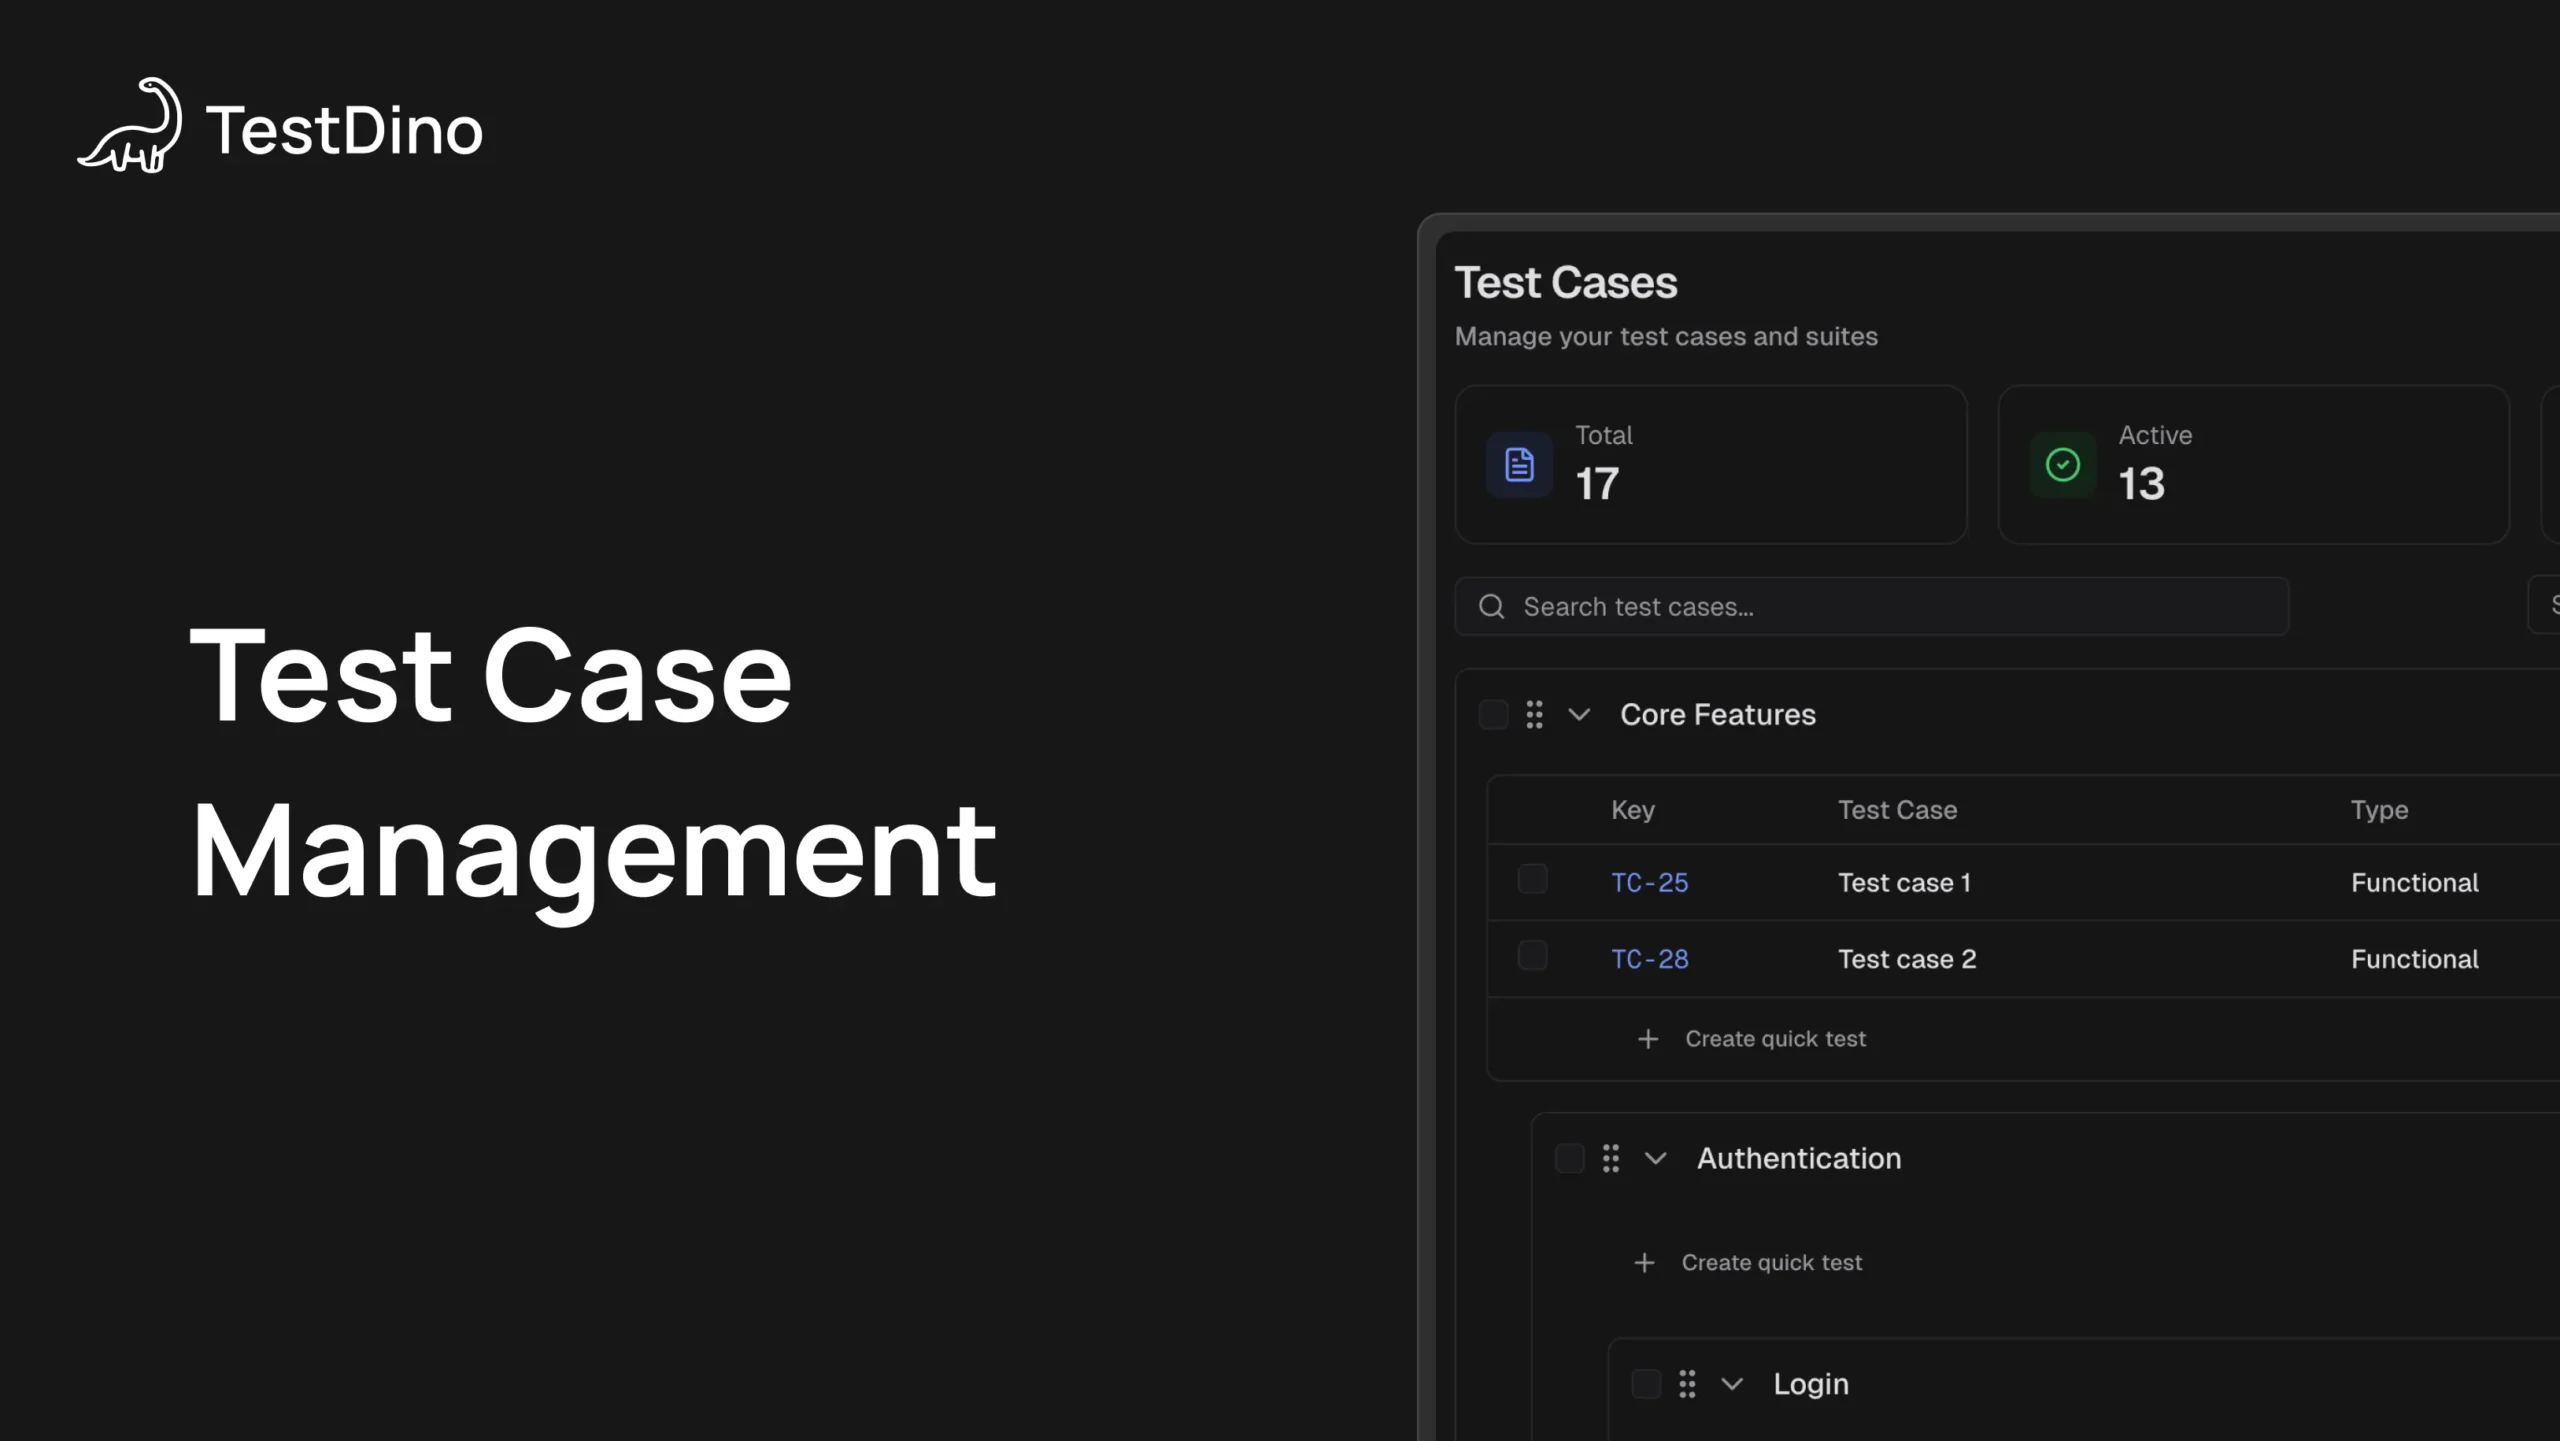
Task: Click the Total document icon
Action: [x=1519, y=465]
